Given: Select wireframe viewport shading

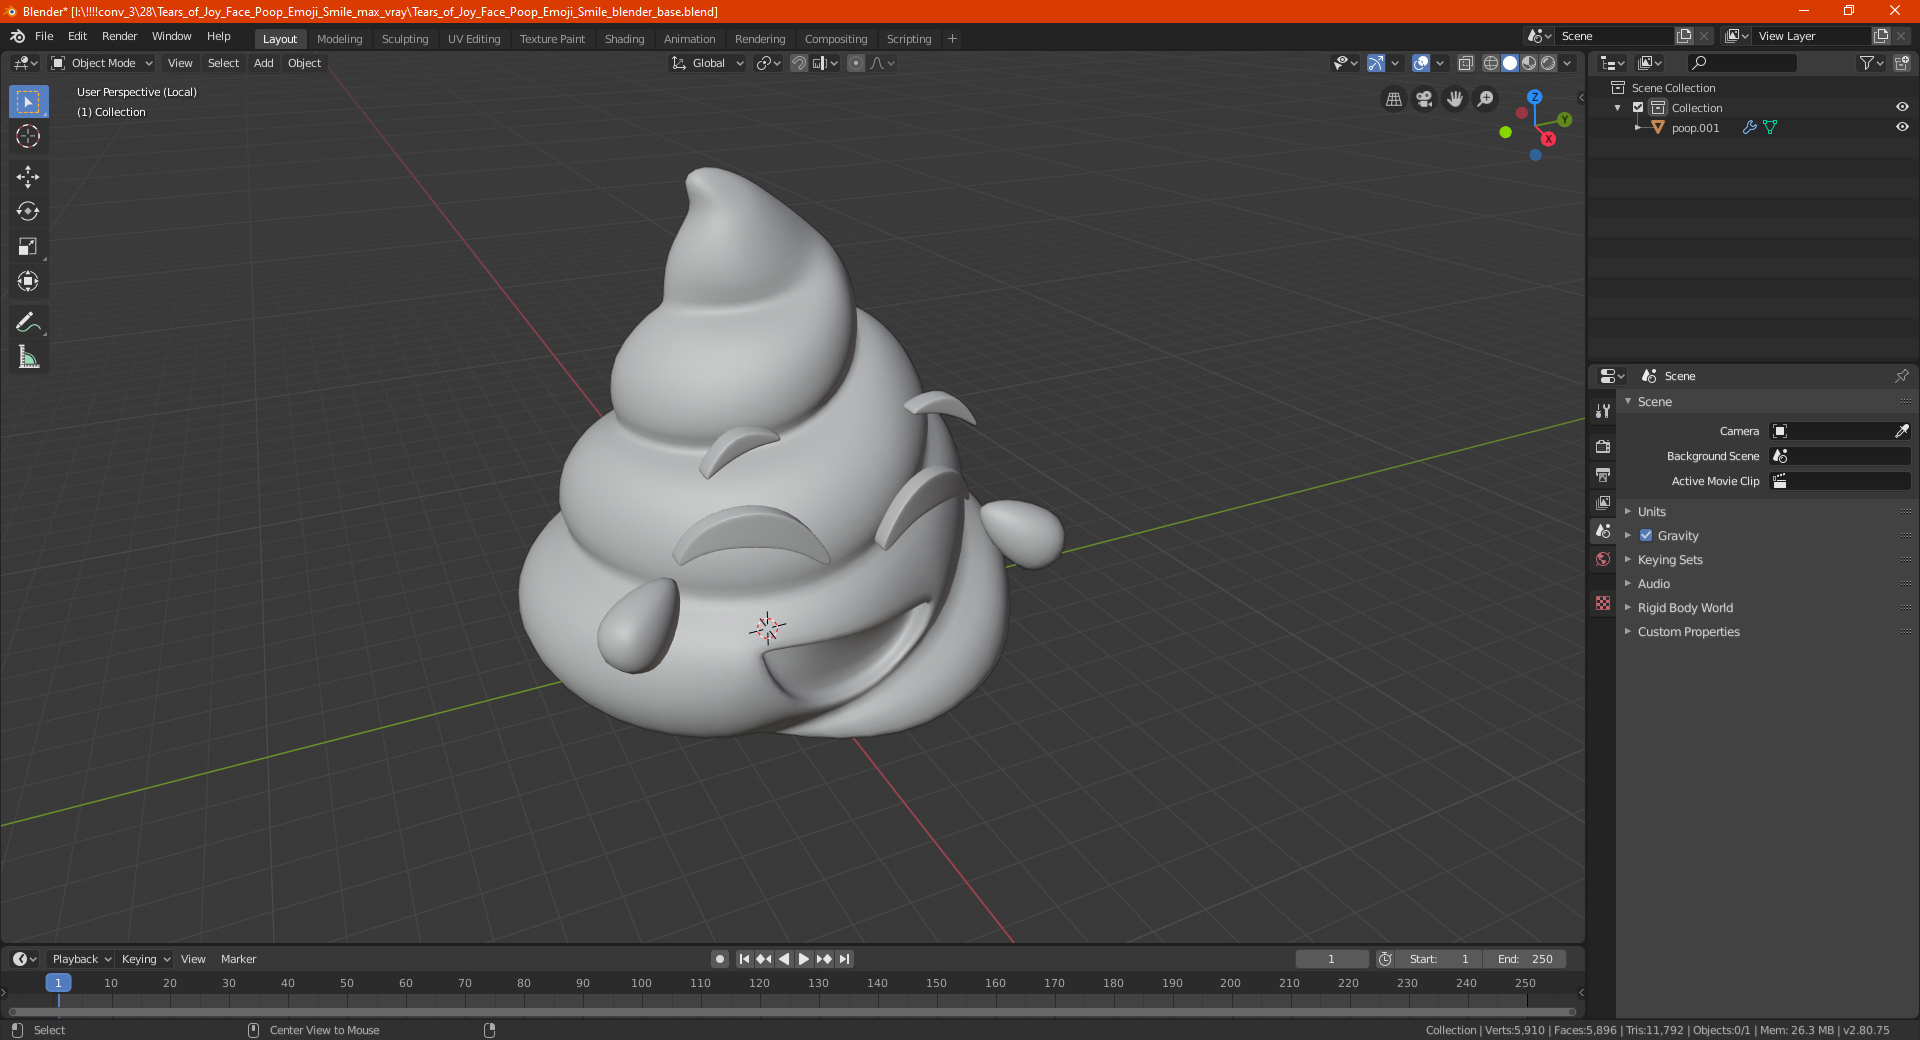Looking at the screenshot, I should coord(1491,63).
